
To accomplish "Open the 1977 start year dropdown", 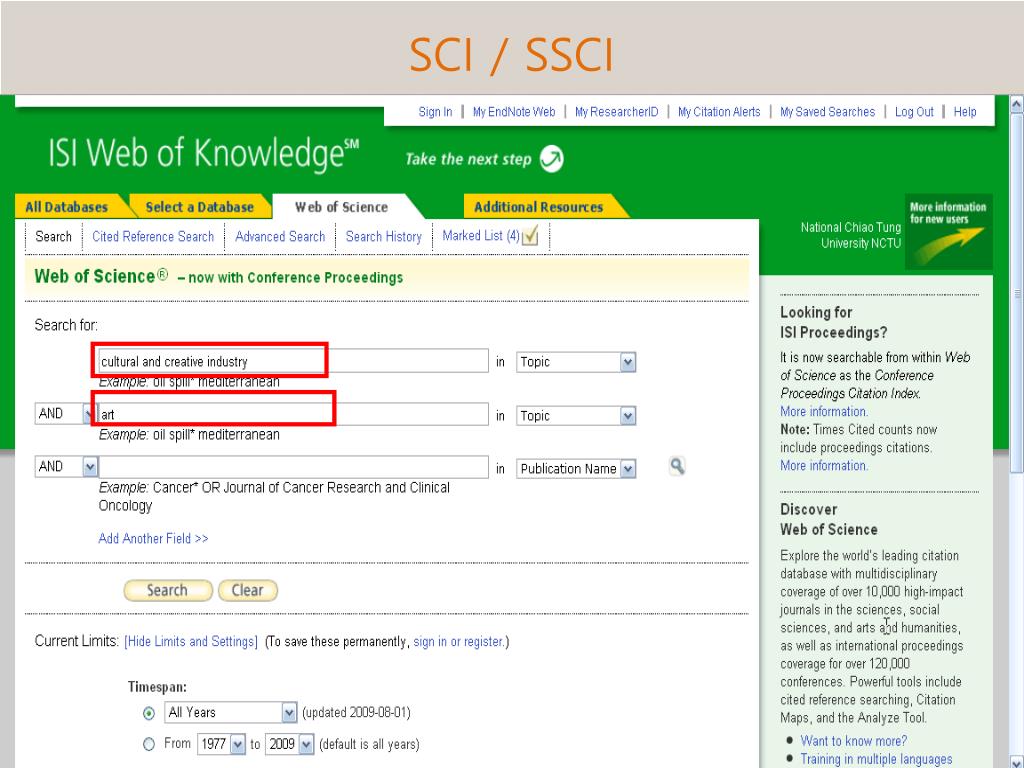I will (x=238, y=744).
